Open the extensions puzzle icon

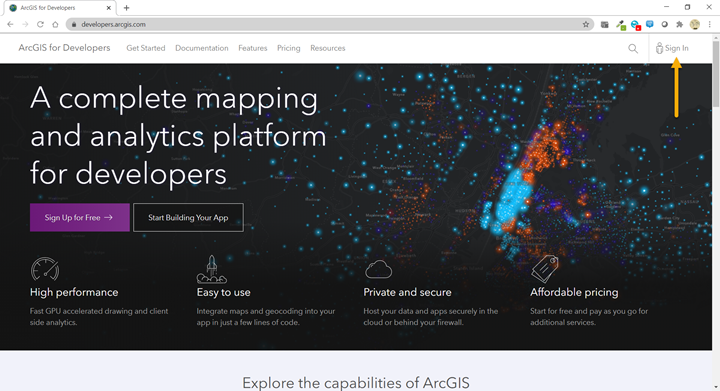pos(680,24)
